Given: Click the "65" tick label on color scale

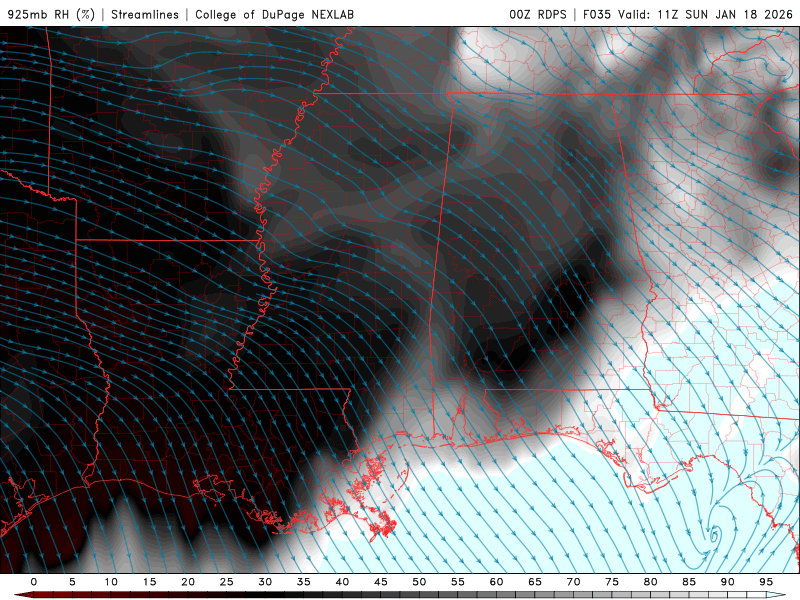Looking at the screenshot, I should click(535, 582).
